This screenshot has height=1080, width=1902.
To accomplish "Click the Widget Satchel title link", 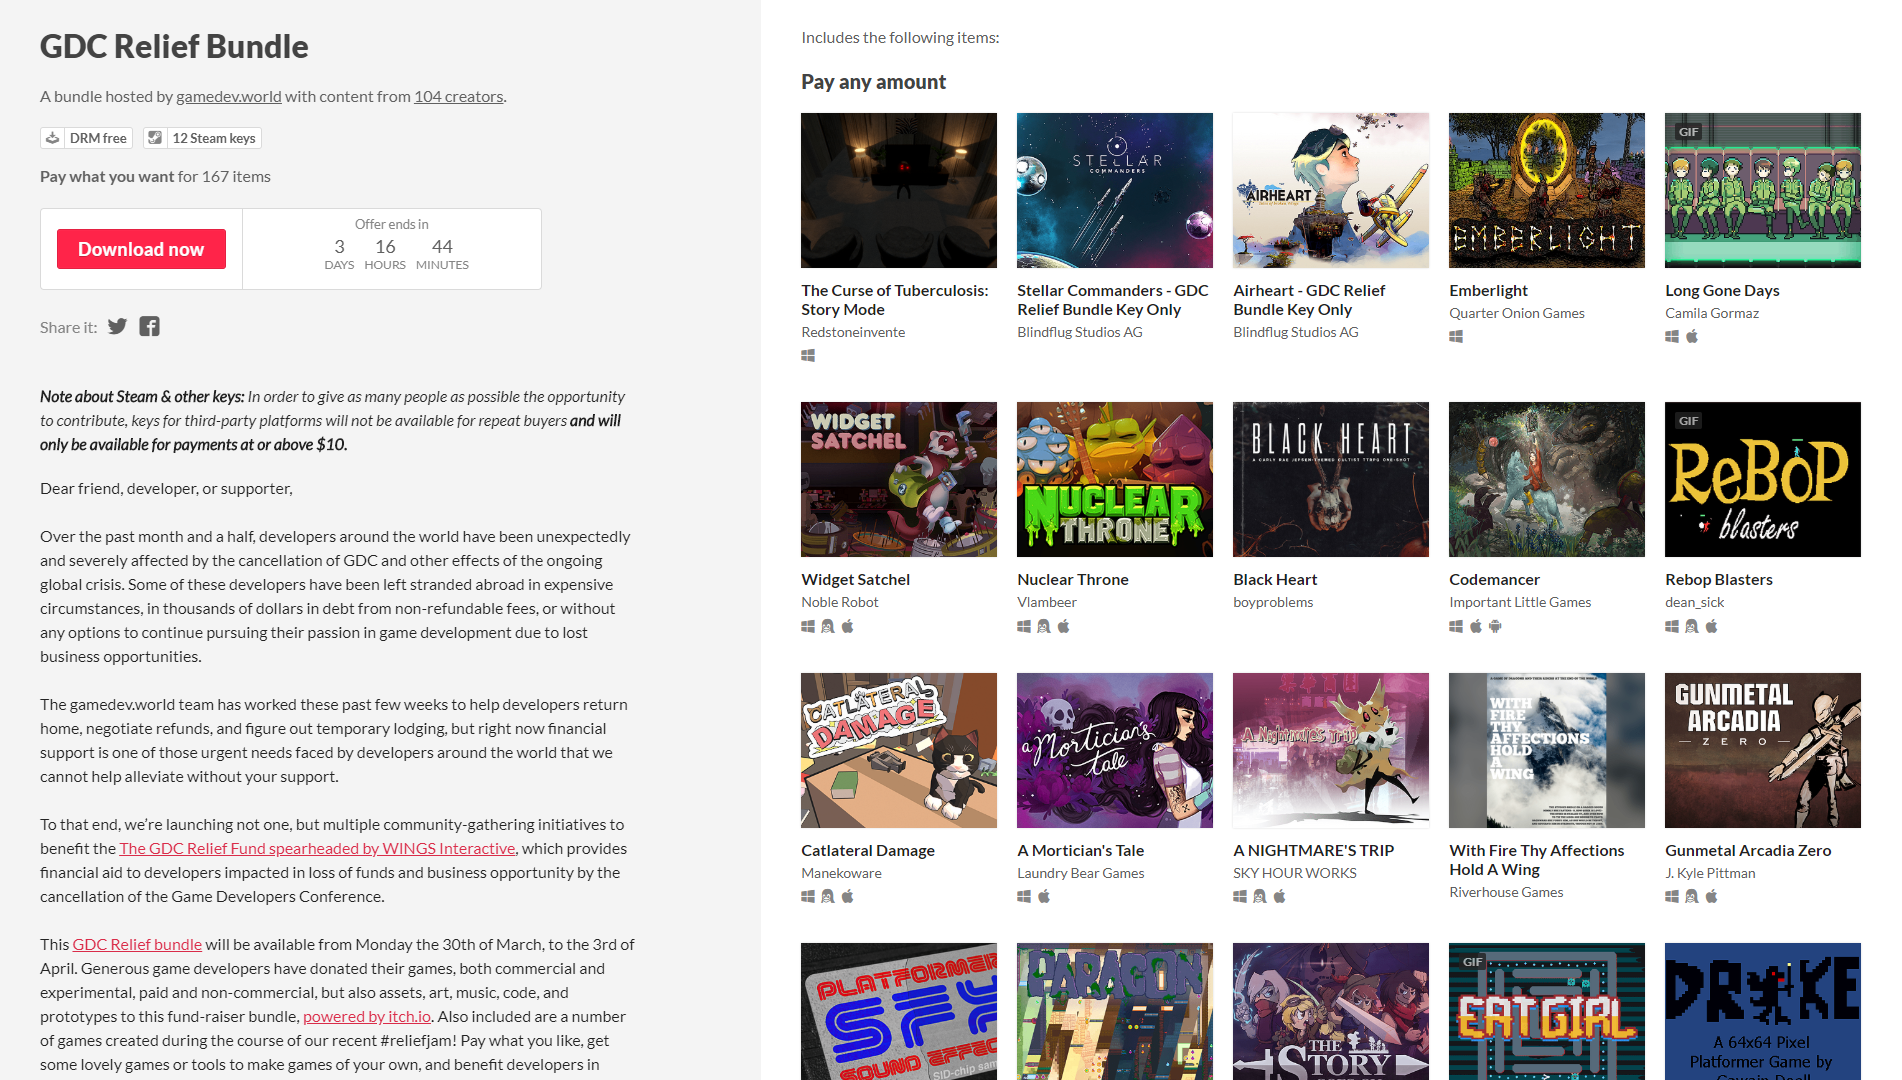I will (x=855, y=579).
